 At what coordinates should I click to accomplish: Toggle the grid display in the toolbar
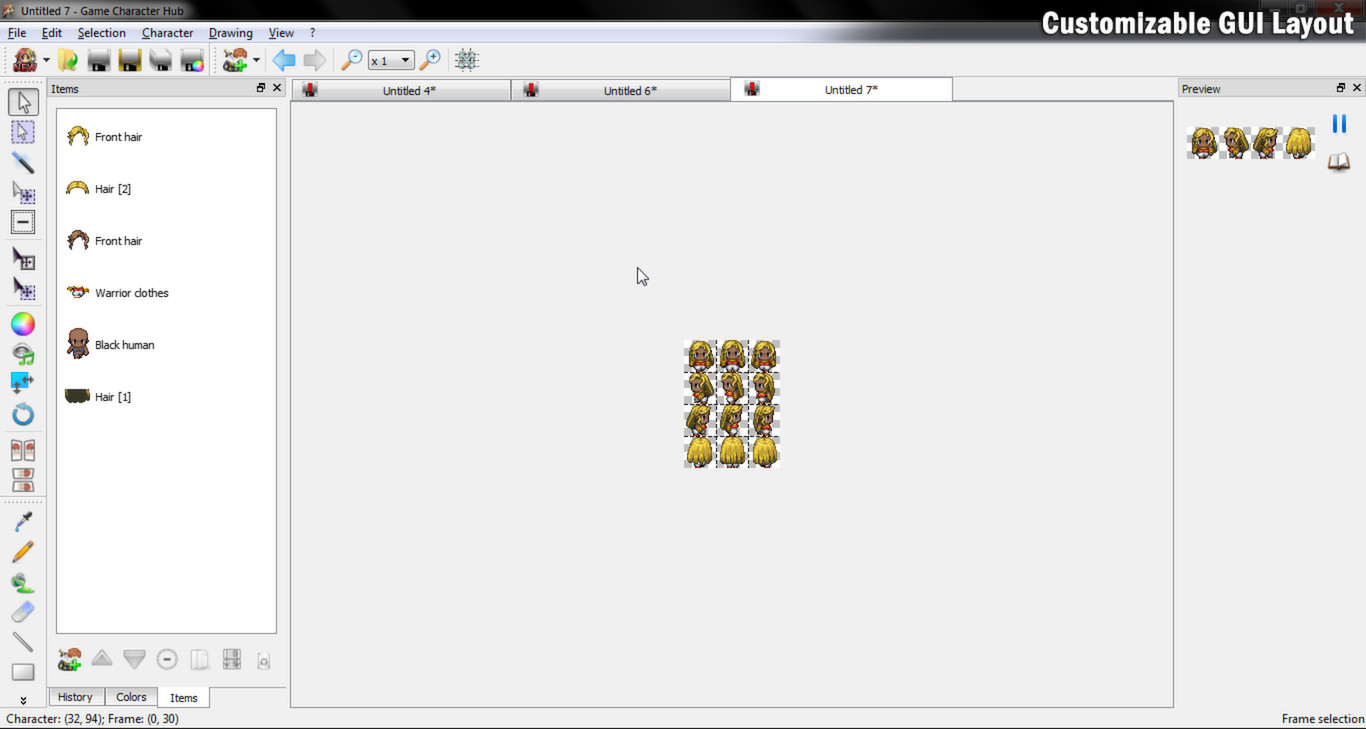click(x=466, y=59)
